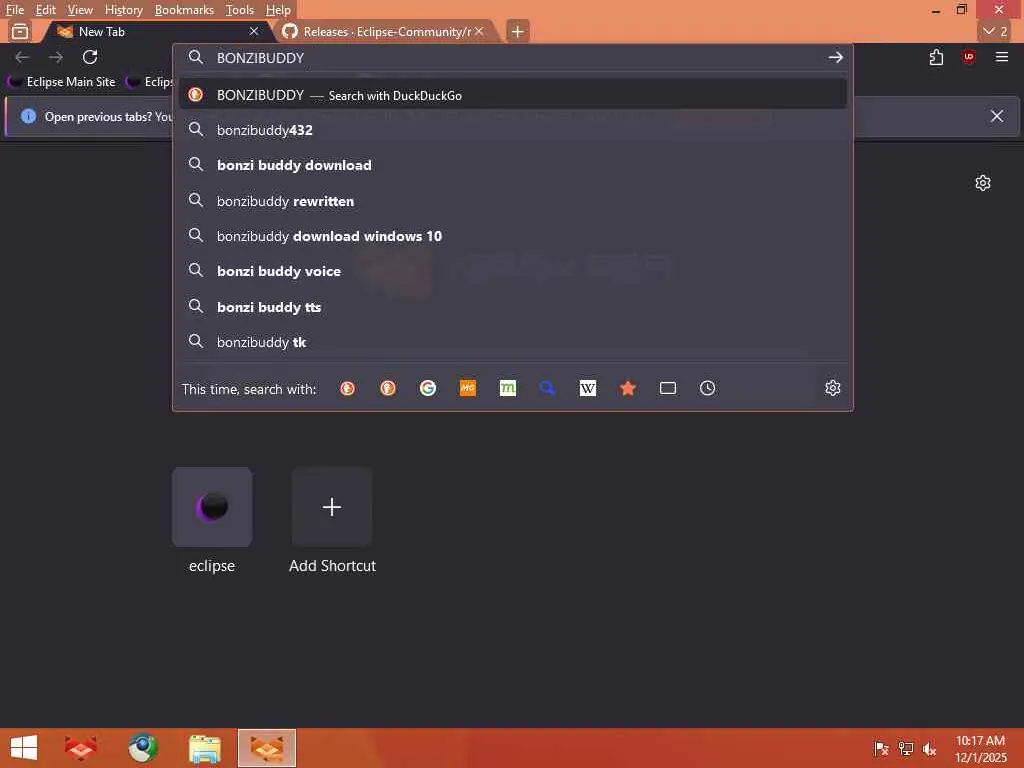Select suggestion bonzi buddy tts
This screenshot has width=1024, height=768.
[513, 307]
